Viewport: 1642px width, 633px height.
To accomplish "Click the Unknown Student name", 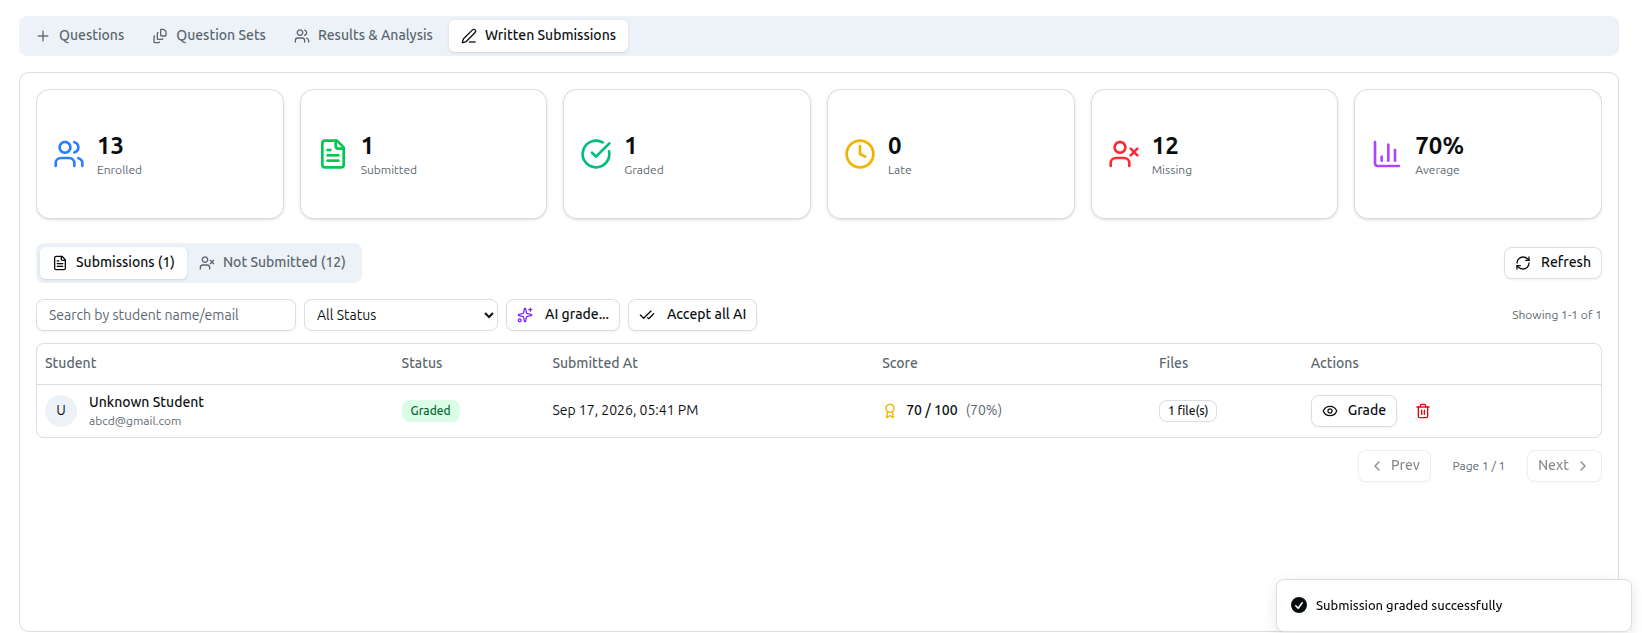I will point(146,402).
